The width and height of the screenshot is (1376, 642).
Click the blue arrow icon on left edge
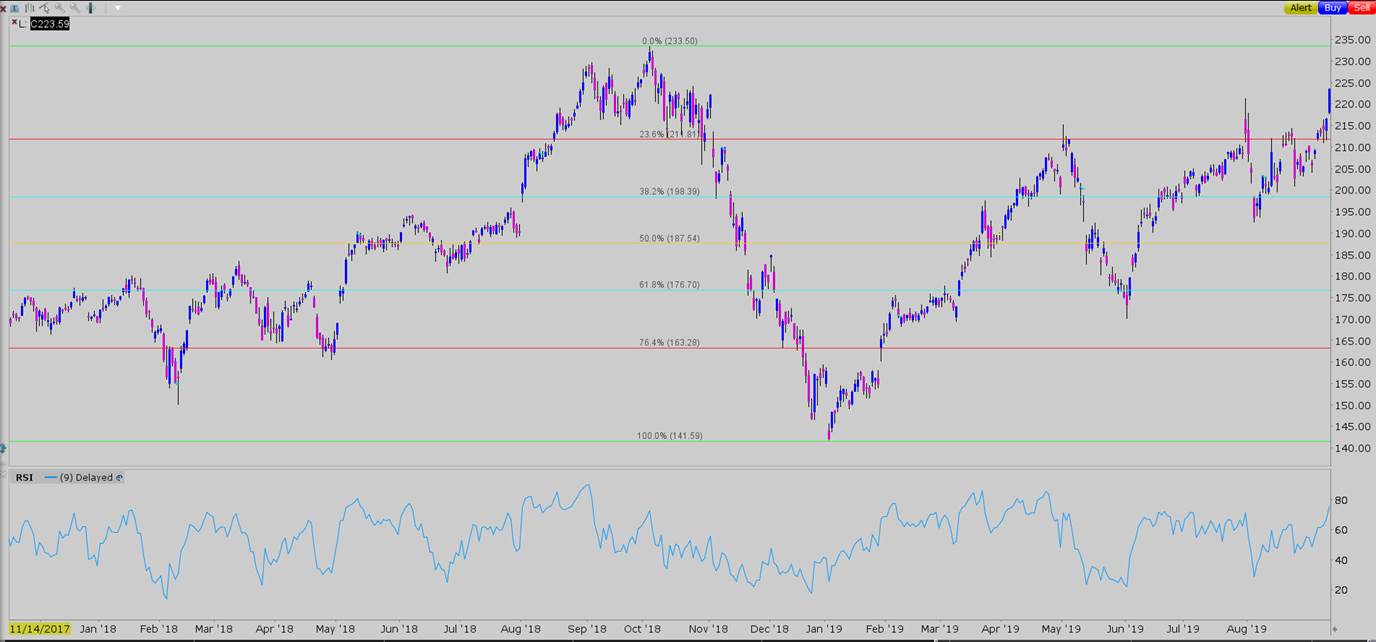(3, 449)
